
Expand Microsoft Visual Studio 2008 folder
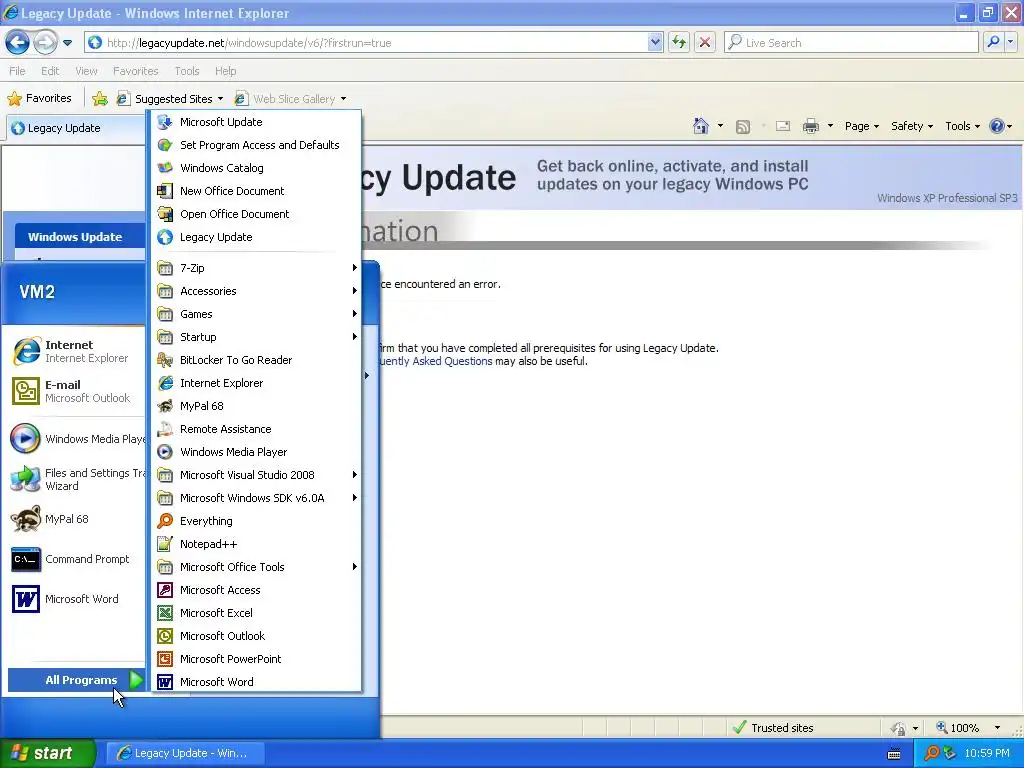coord(256,475)
